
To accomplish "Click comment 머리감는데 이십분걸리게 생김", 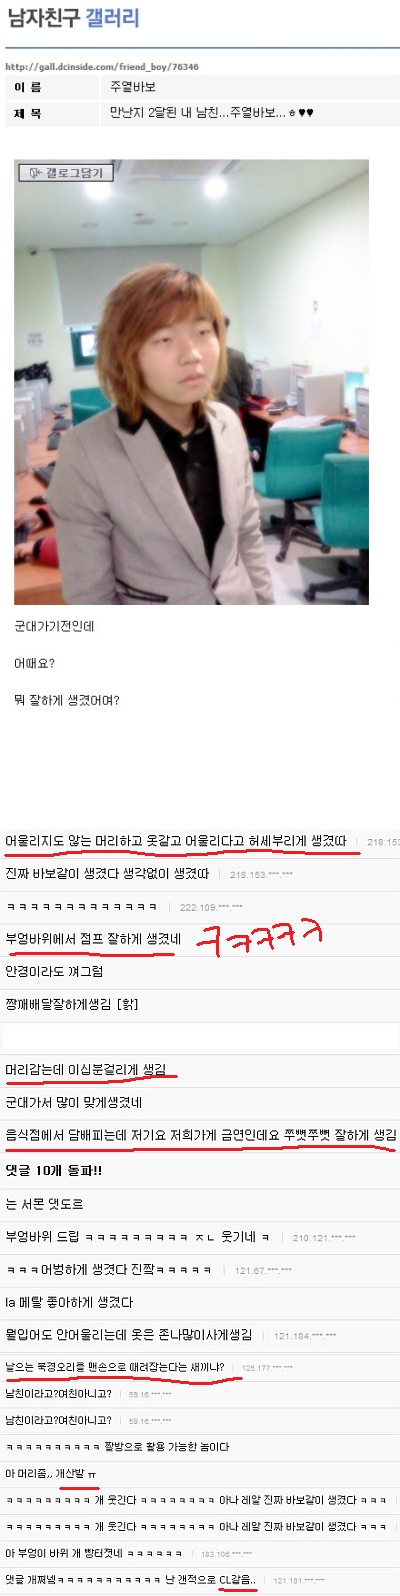I will 86,1070.
